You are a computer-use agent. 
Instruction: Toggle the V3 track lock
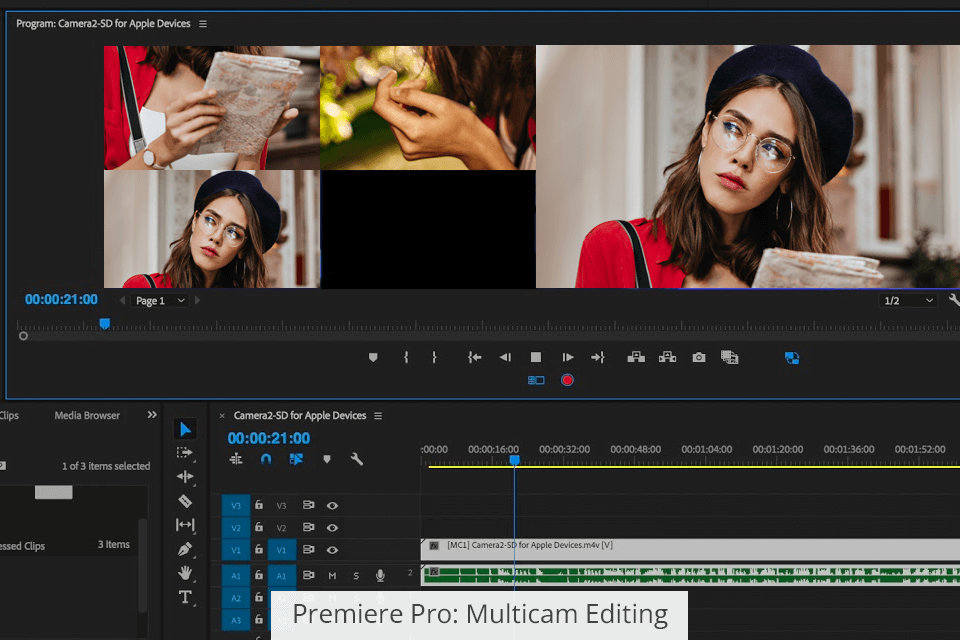click(259, 505)
